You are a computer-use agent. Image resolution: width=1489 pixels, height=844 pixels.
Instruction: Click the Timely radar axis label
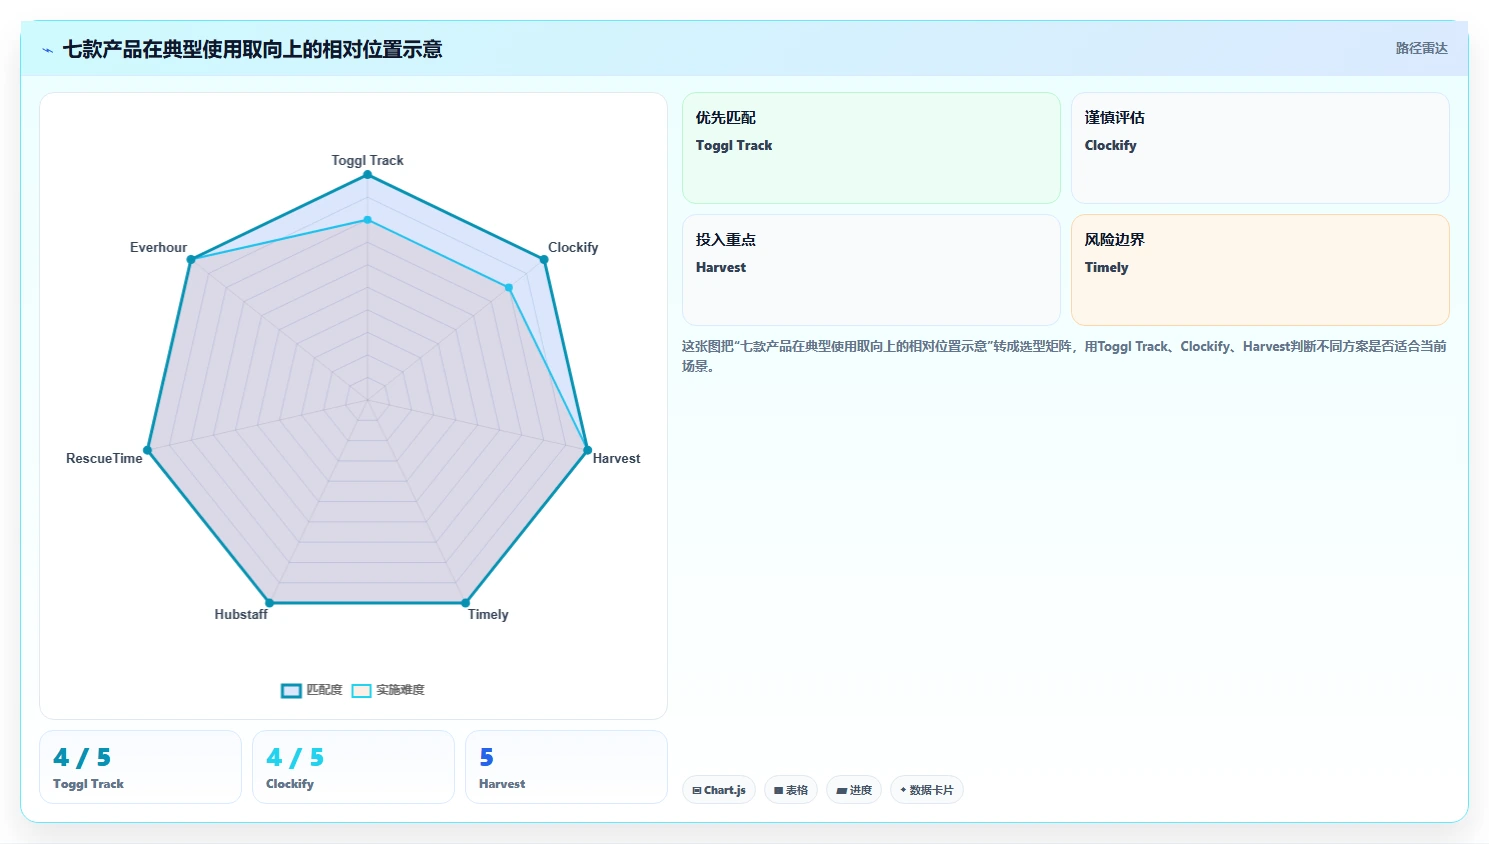click(x=488, y=614)
